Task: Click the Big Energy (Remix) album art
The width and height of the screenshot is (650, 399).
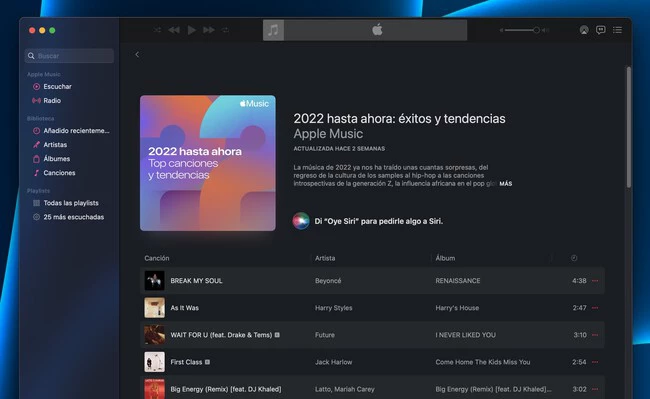Action: pos(155,389)
